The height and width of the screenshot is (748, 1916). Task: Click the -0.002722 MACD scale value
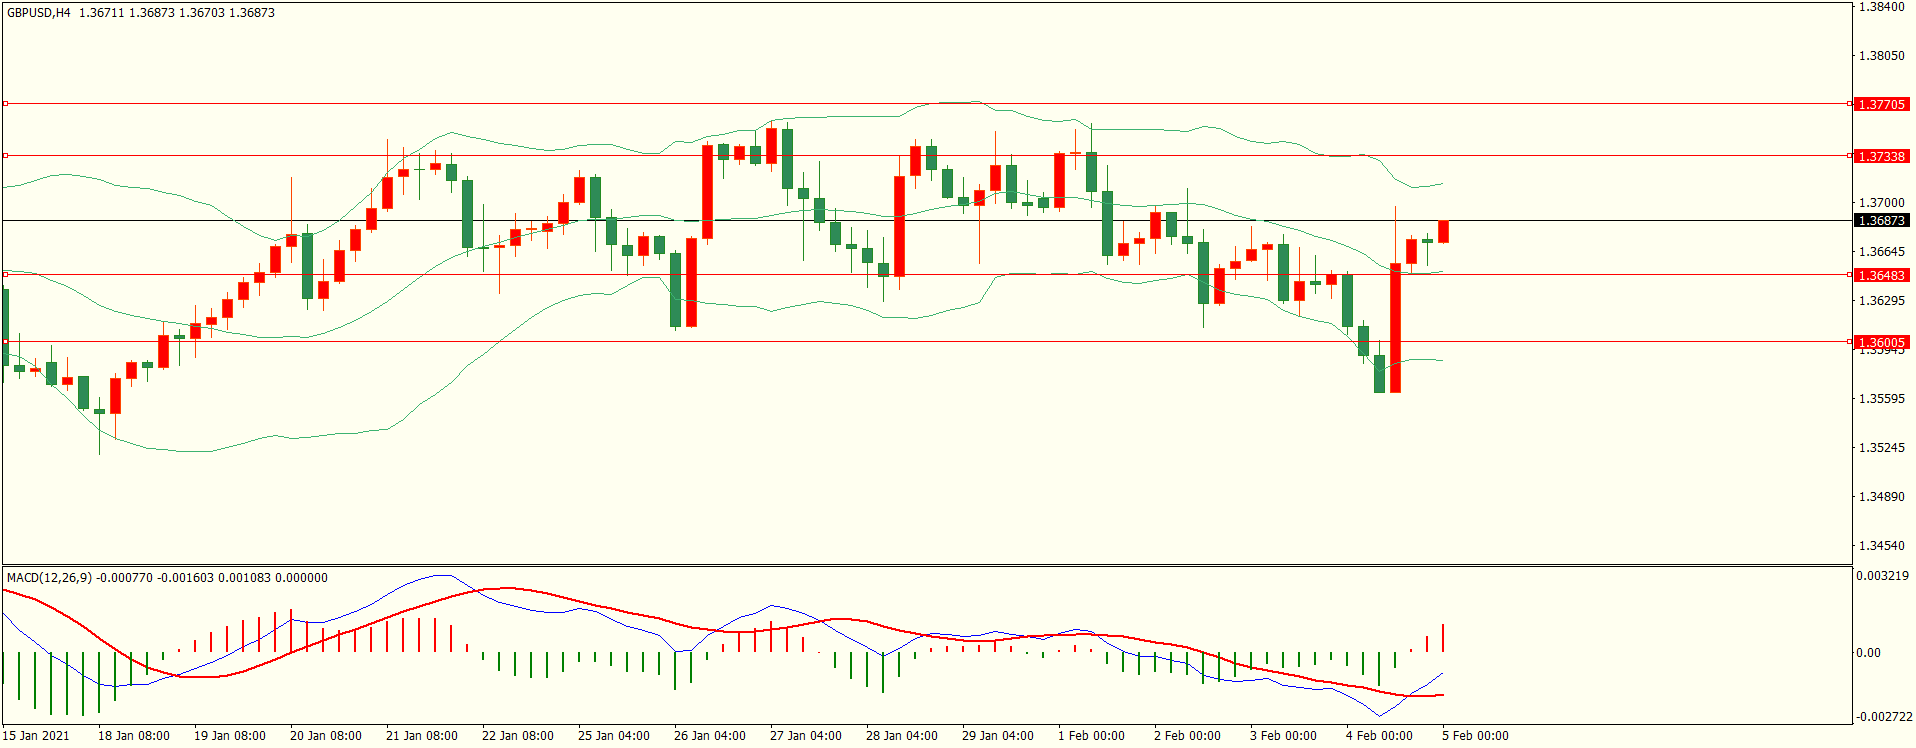pyautogui.click(x=1884, y=717)
